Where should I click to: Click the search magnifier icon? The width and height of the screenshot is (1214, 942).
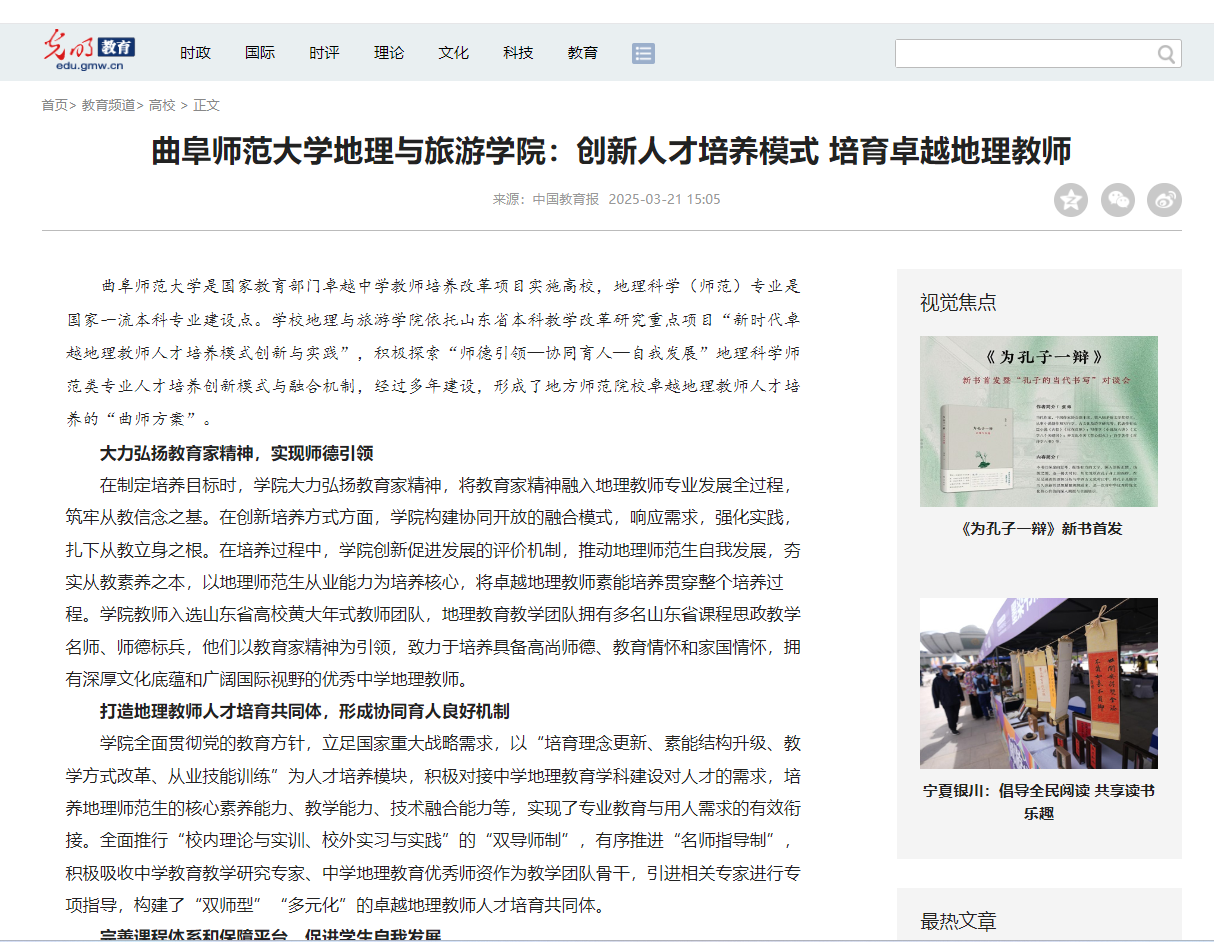(1166, 54)
